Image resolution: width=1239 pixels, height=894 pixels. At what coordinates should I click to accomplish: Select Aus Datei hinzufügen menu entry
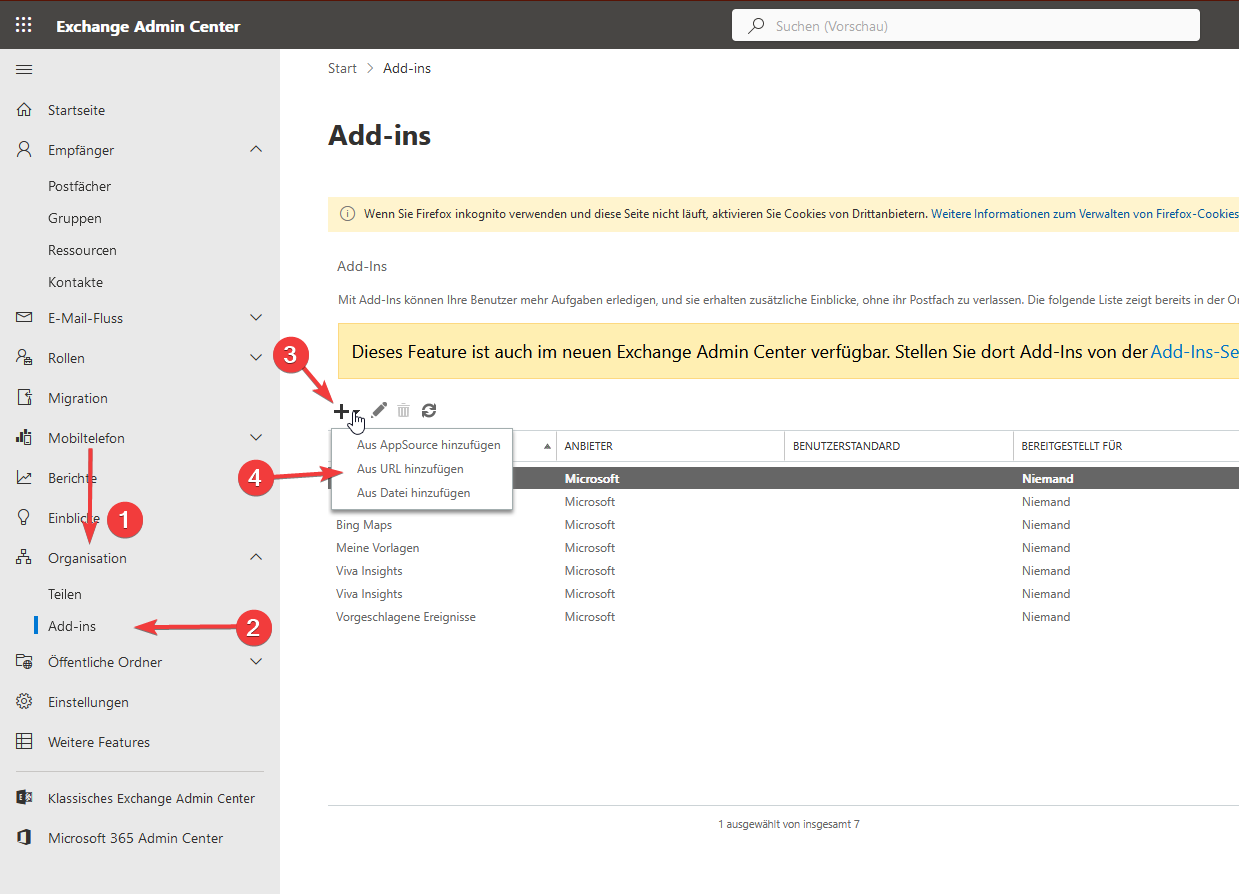[413, 493]
